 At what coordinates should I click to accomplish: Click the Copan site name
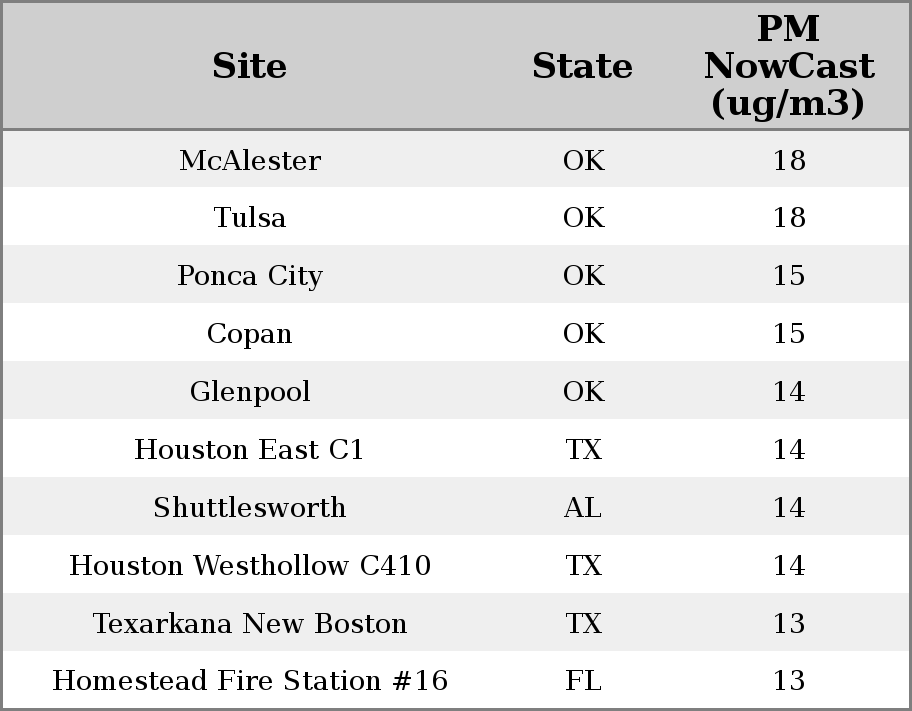[x=250, y=333]
